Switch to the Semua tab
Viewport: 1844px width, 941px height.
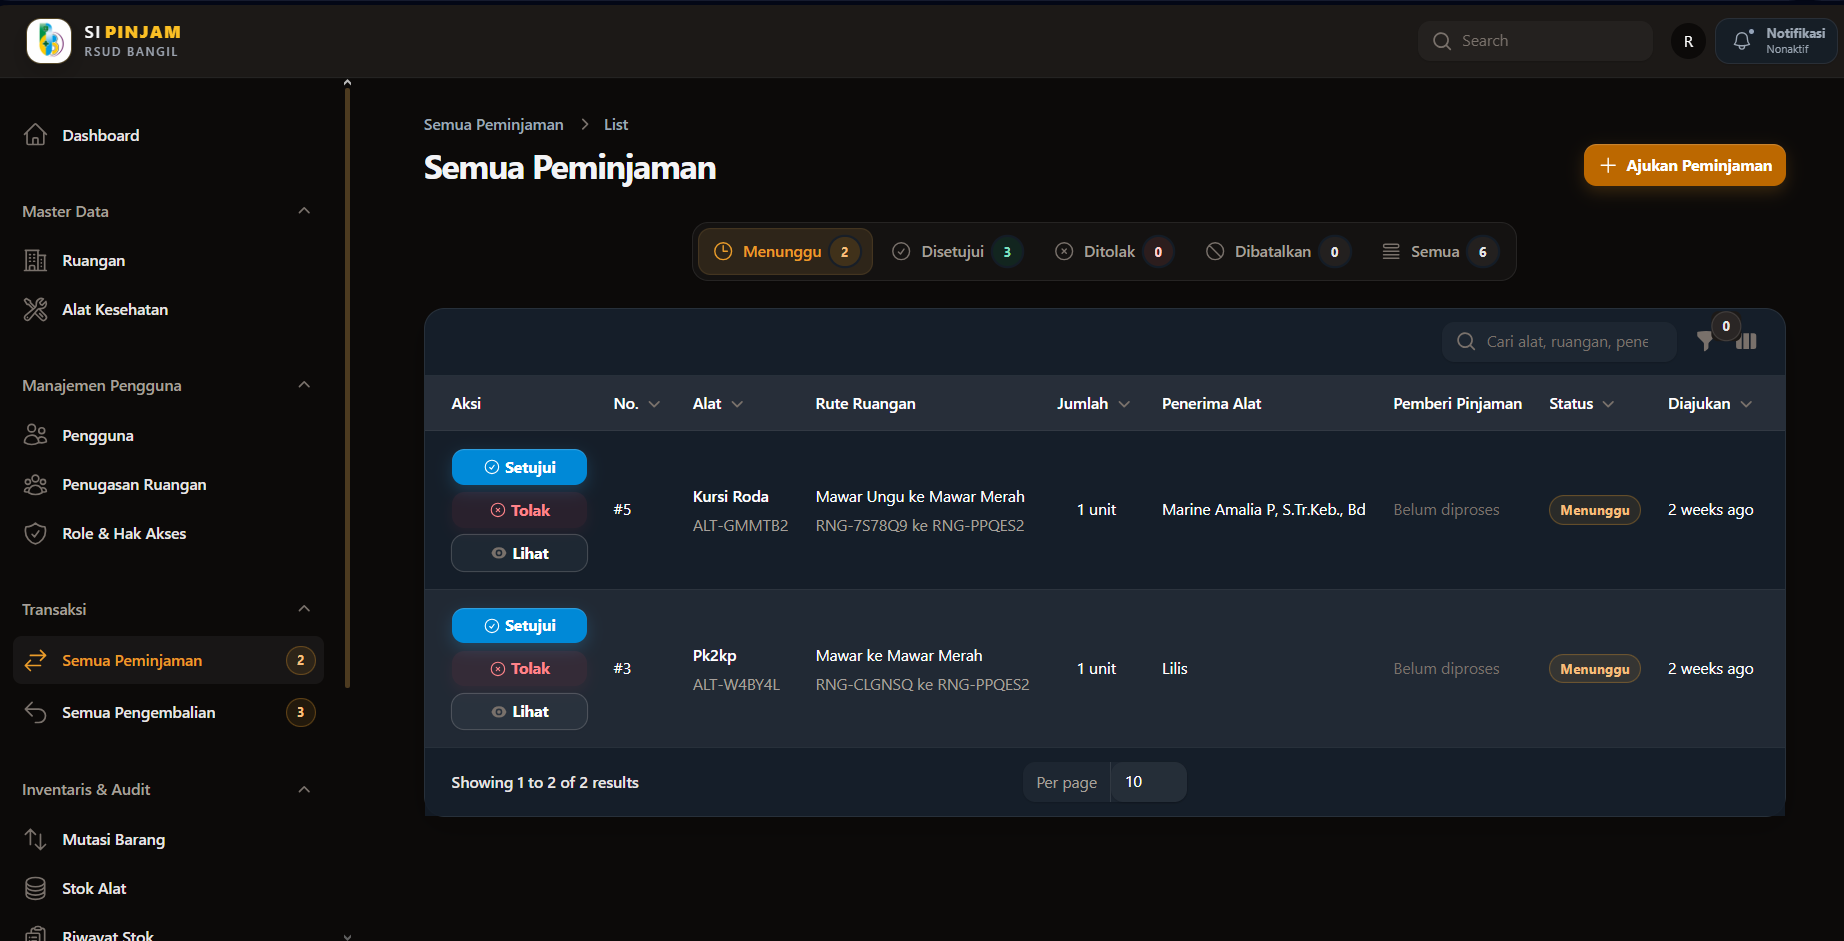click(x=1440, y=251)
